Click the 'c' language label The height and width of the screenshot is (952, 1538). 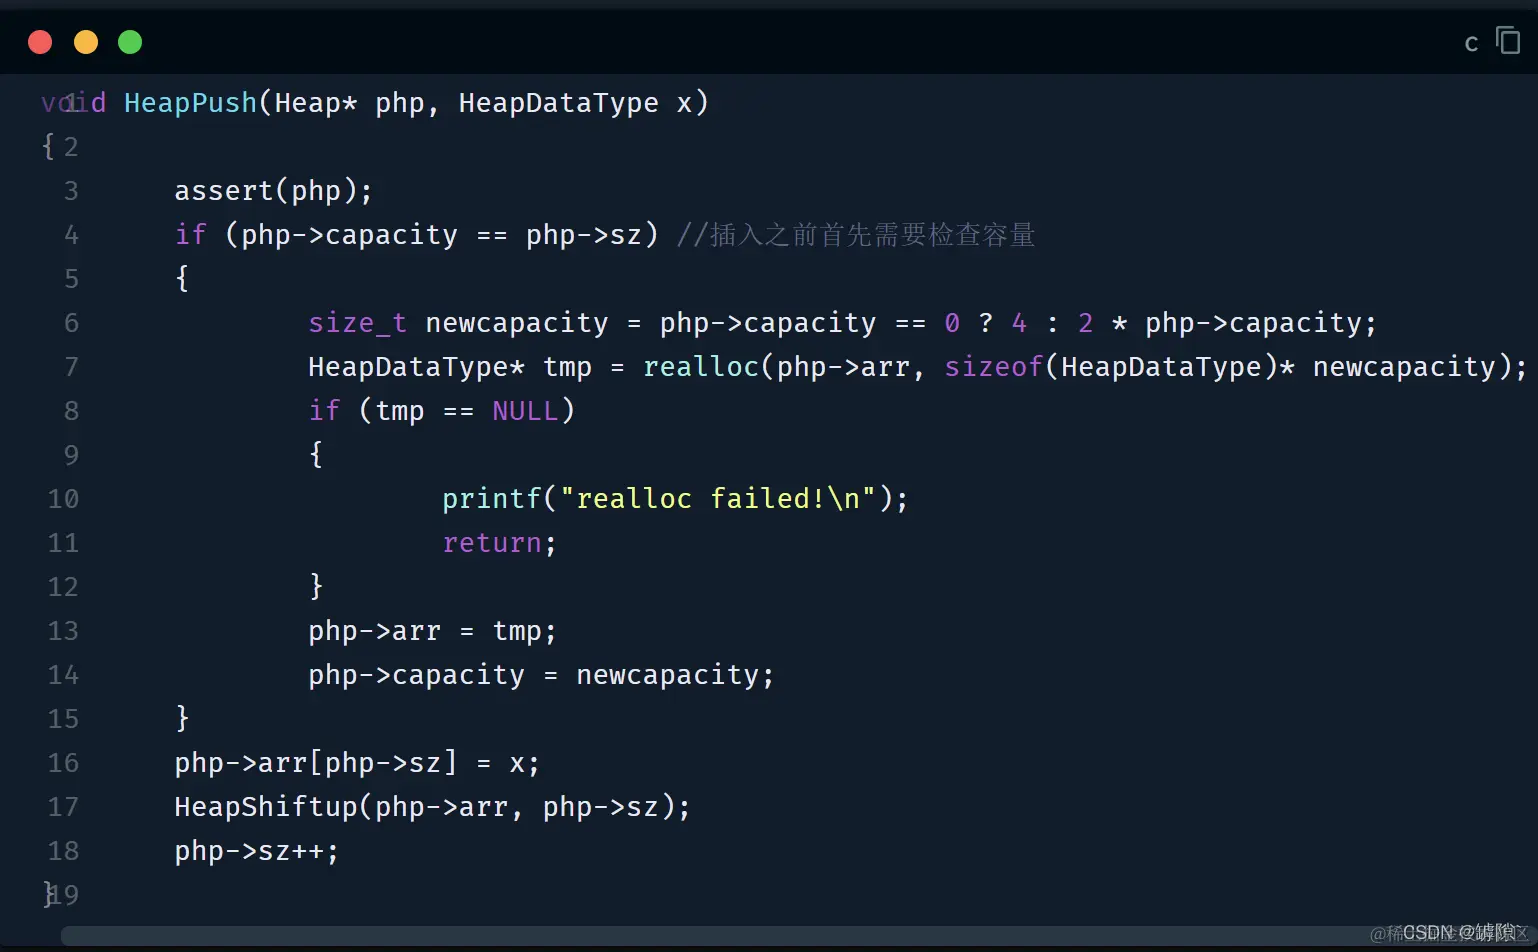[1471, 43]
